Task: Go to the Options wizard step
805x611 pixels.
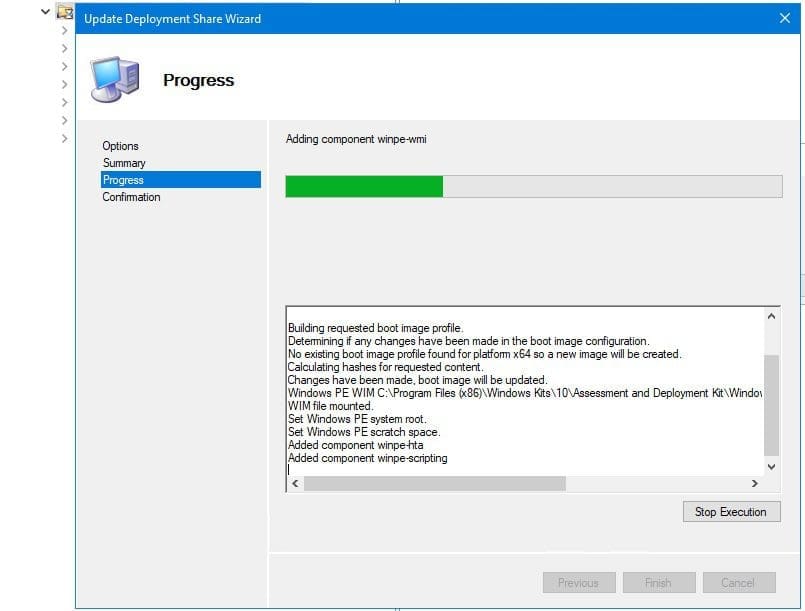Action: pos(121,146)
